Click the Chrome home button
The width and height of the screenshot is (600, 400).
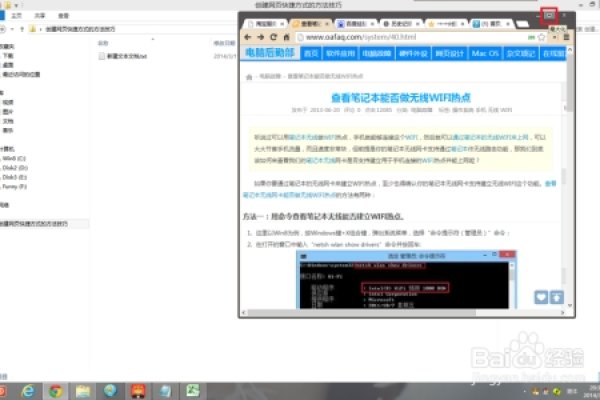point(286,37)
